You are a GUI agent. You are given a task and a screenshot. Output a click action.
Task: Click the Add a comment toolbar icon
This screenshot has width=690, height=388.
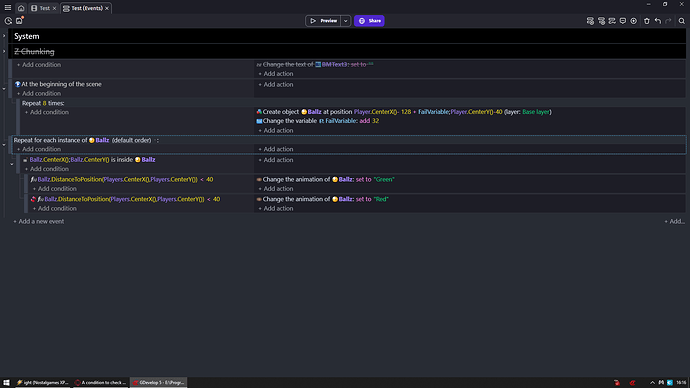tap(623, 21)
